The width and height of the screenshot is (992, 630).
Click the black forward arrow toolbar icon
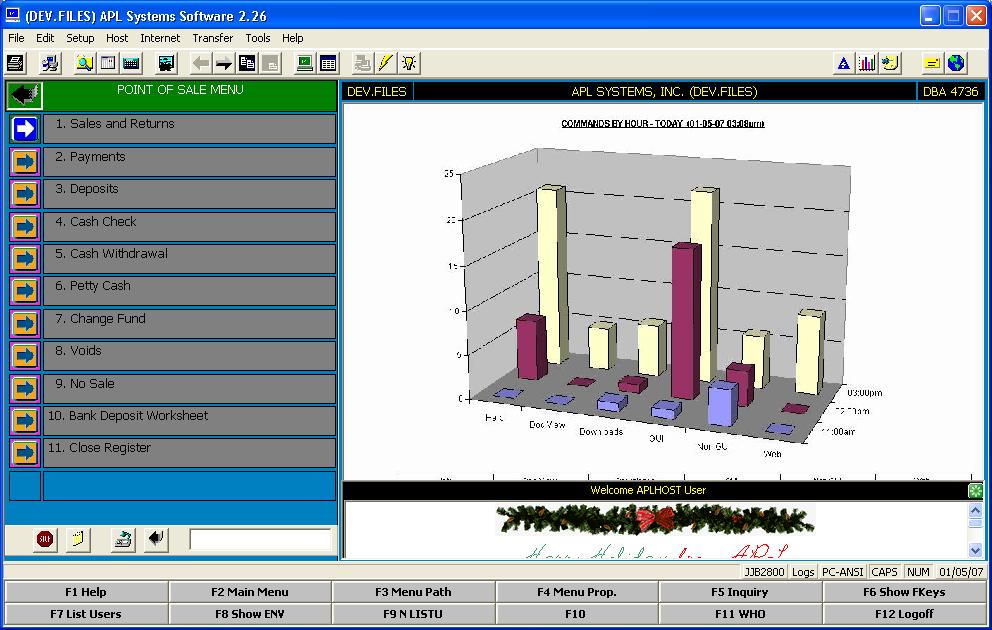pos(224,63)
